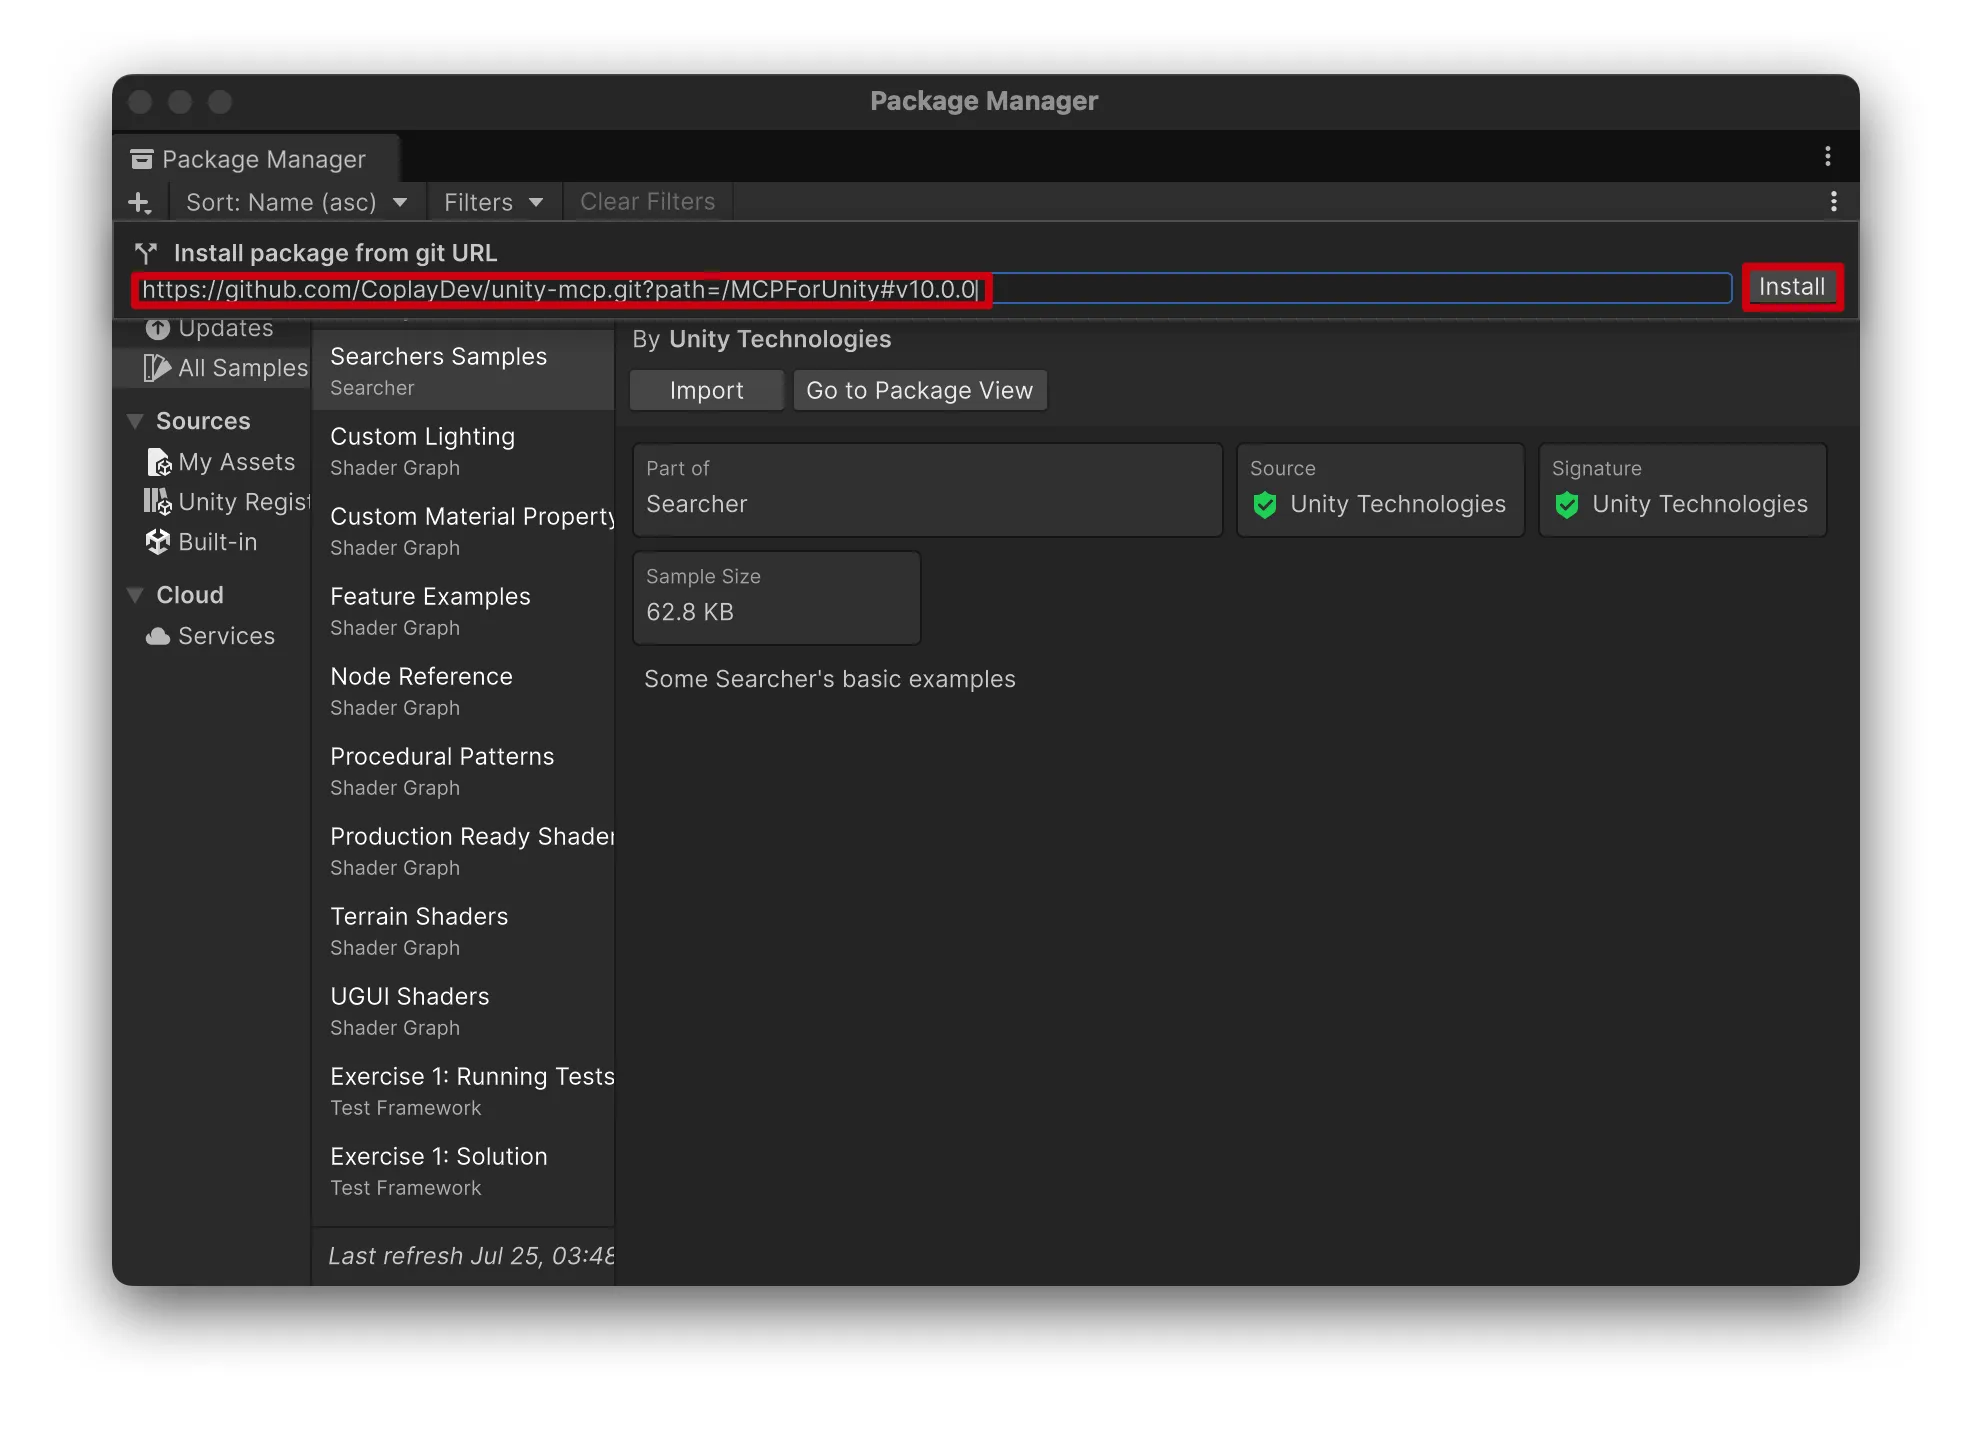Select Exercise 1: Solution sample
This screenshot has height=1436, width=1972.
(x=463, y=1171)
